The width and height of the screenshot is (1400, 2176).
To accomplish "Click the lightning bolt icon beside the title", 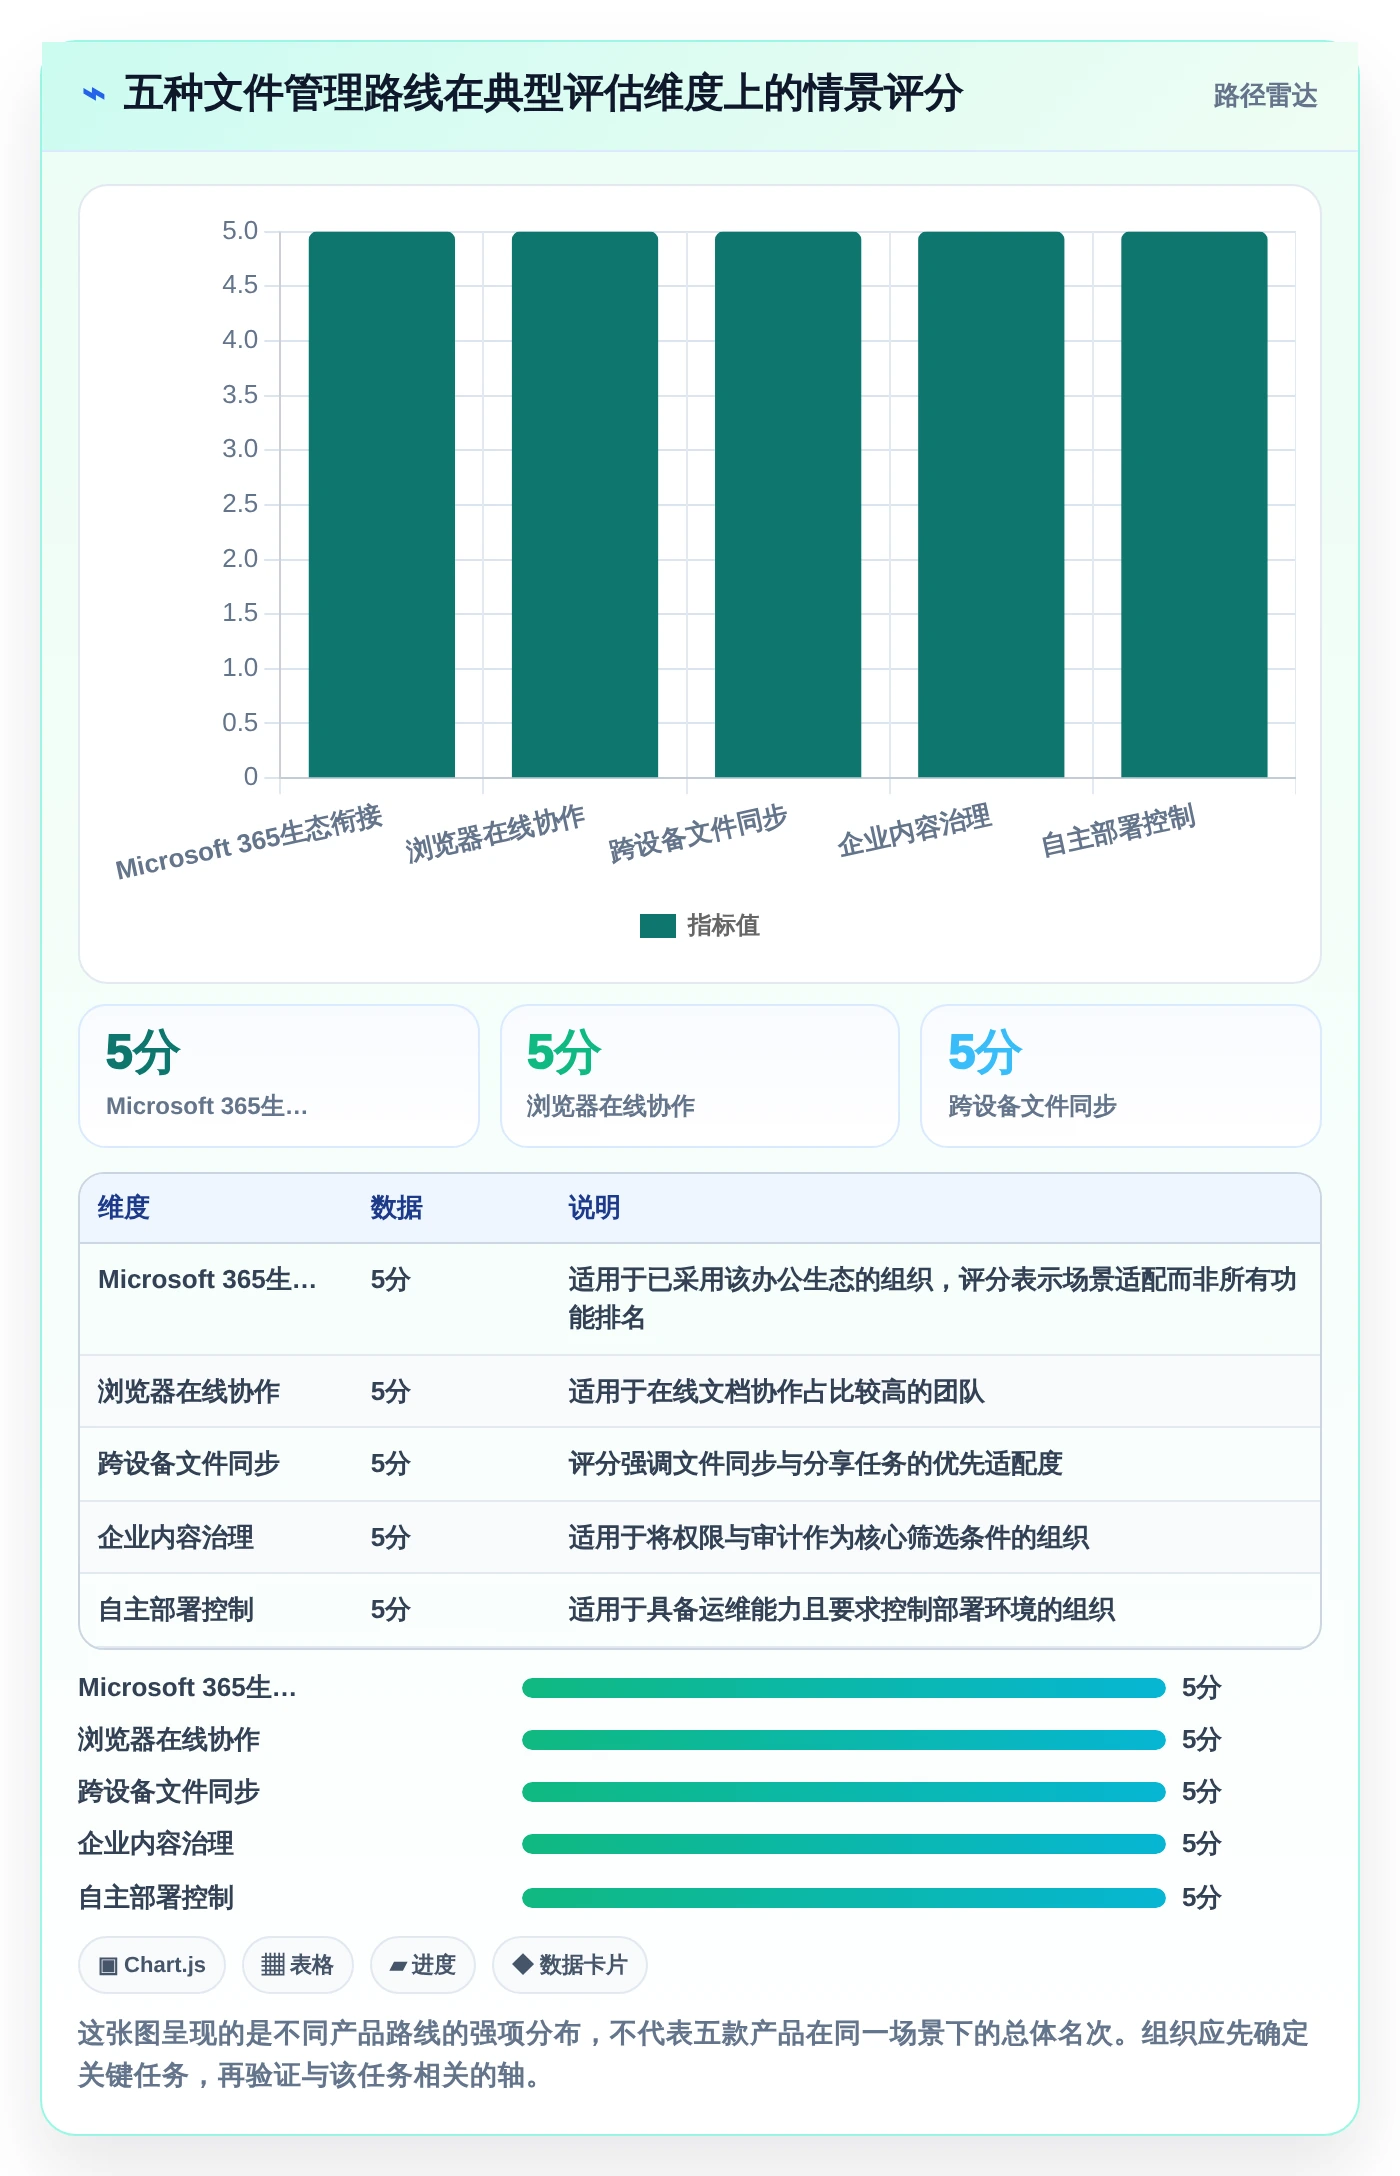I will coord(93,94).
